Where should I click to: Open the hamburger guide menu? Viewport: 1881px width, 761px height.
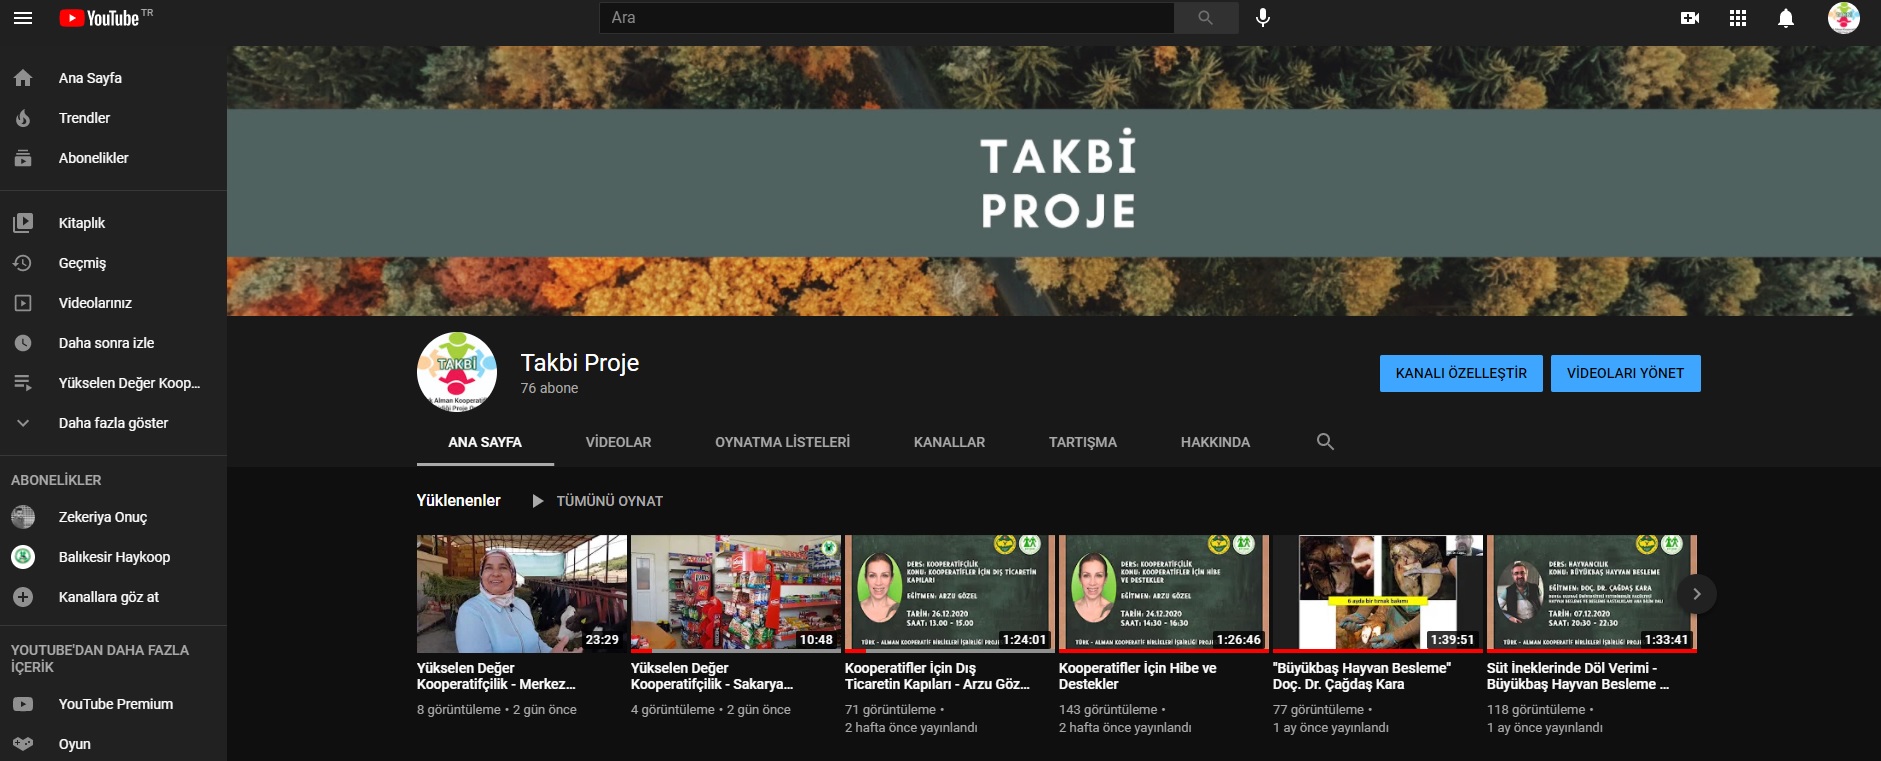(x=23, y=18)
